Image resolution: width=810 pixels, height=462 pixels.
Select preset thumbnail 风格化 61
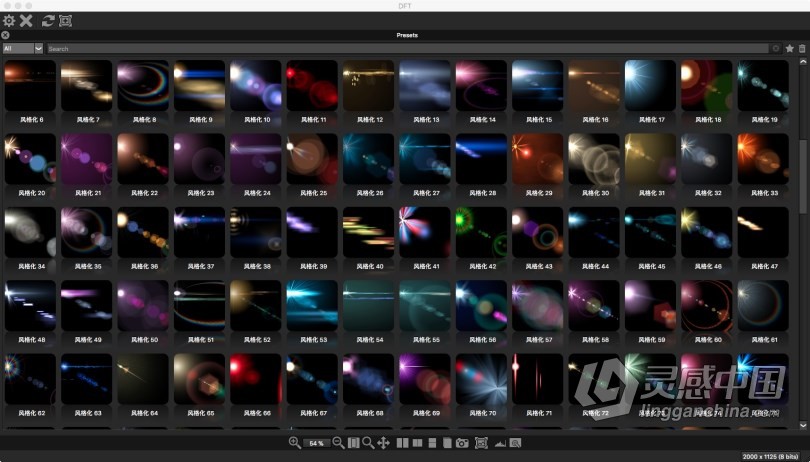coord(764,305)
